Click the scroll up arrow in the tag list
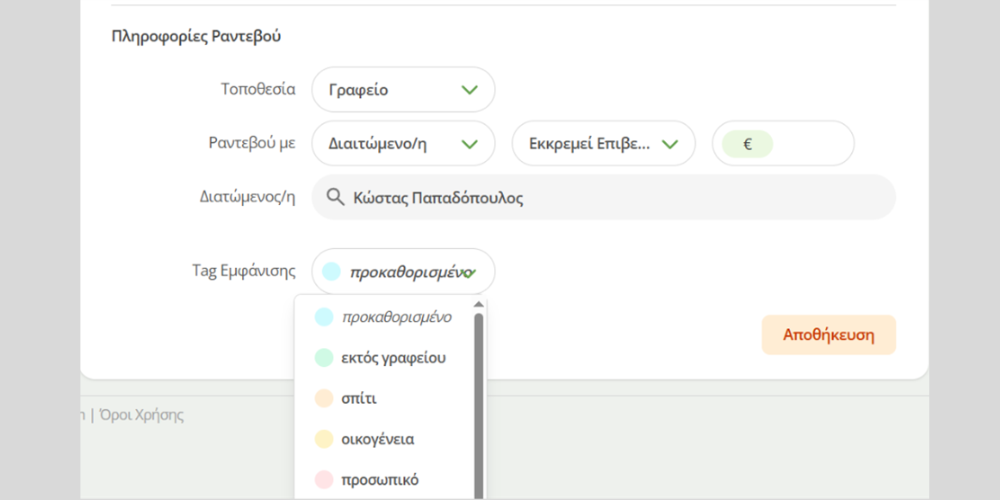 pyautogui.click(x=478, y=305)
